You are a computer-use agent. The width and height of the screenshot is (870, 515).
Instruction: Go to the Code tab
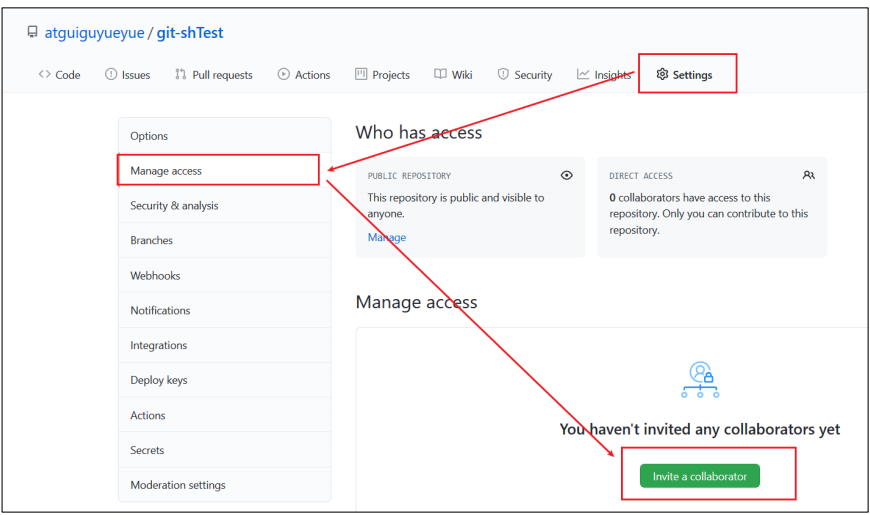(59, 74)
